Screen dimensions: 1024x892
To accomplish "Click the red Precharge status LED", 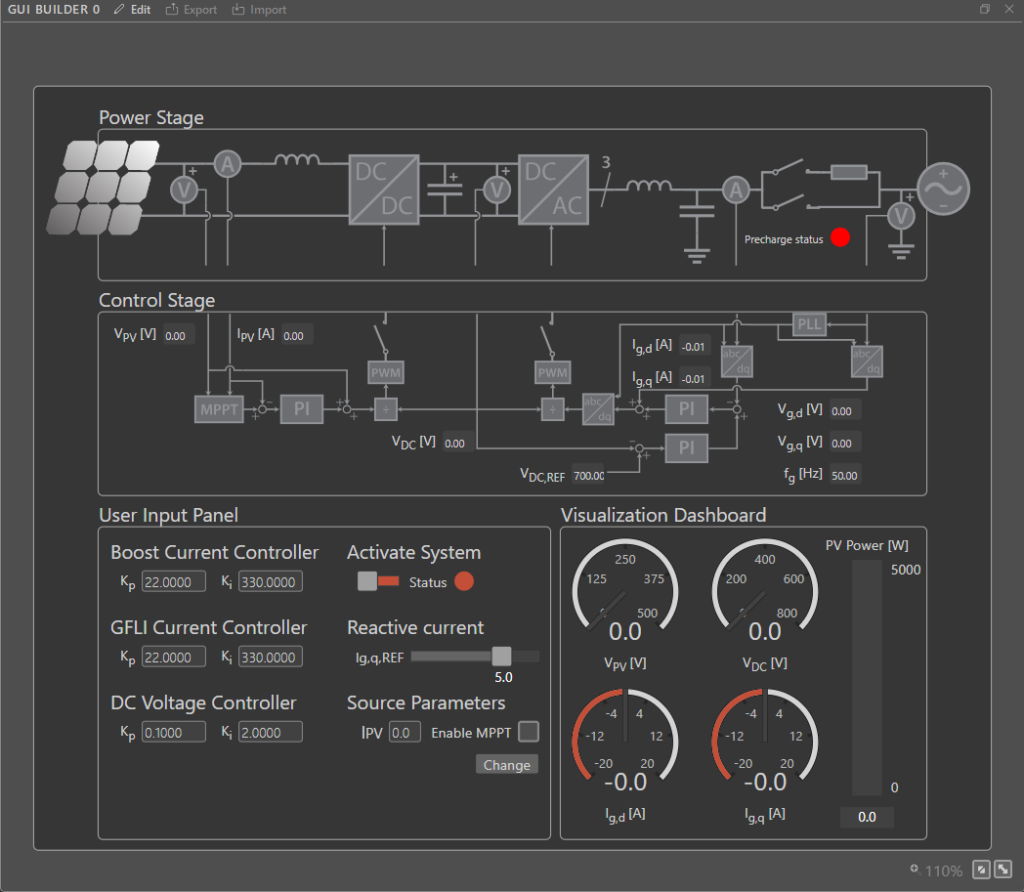I will click(840, 238).
